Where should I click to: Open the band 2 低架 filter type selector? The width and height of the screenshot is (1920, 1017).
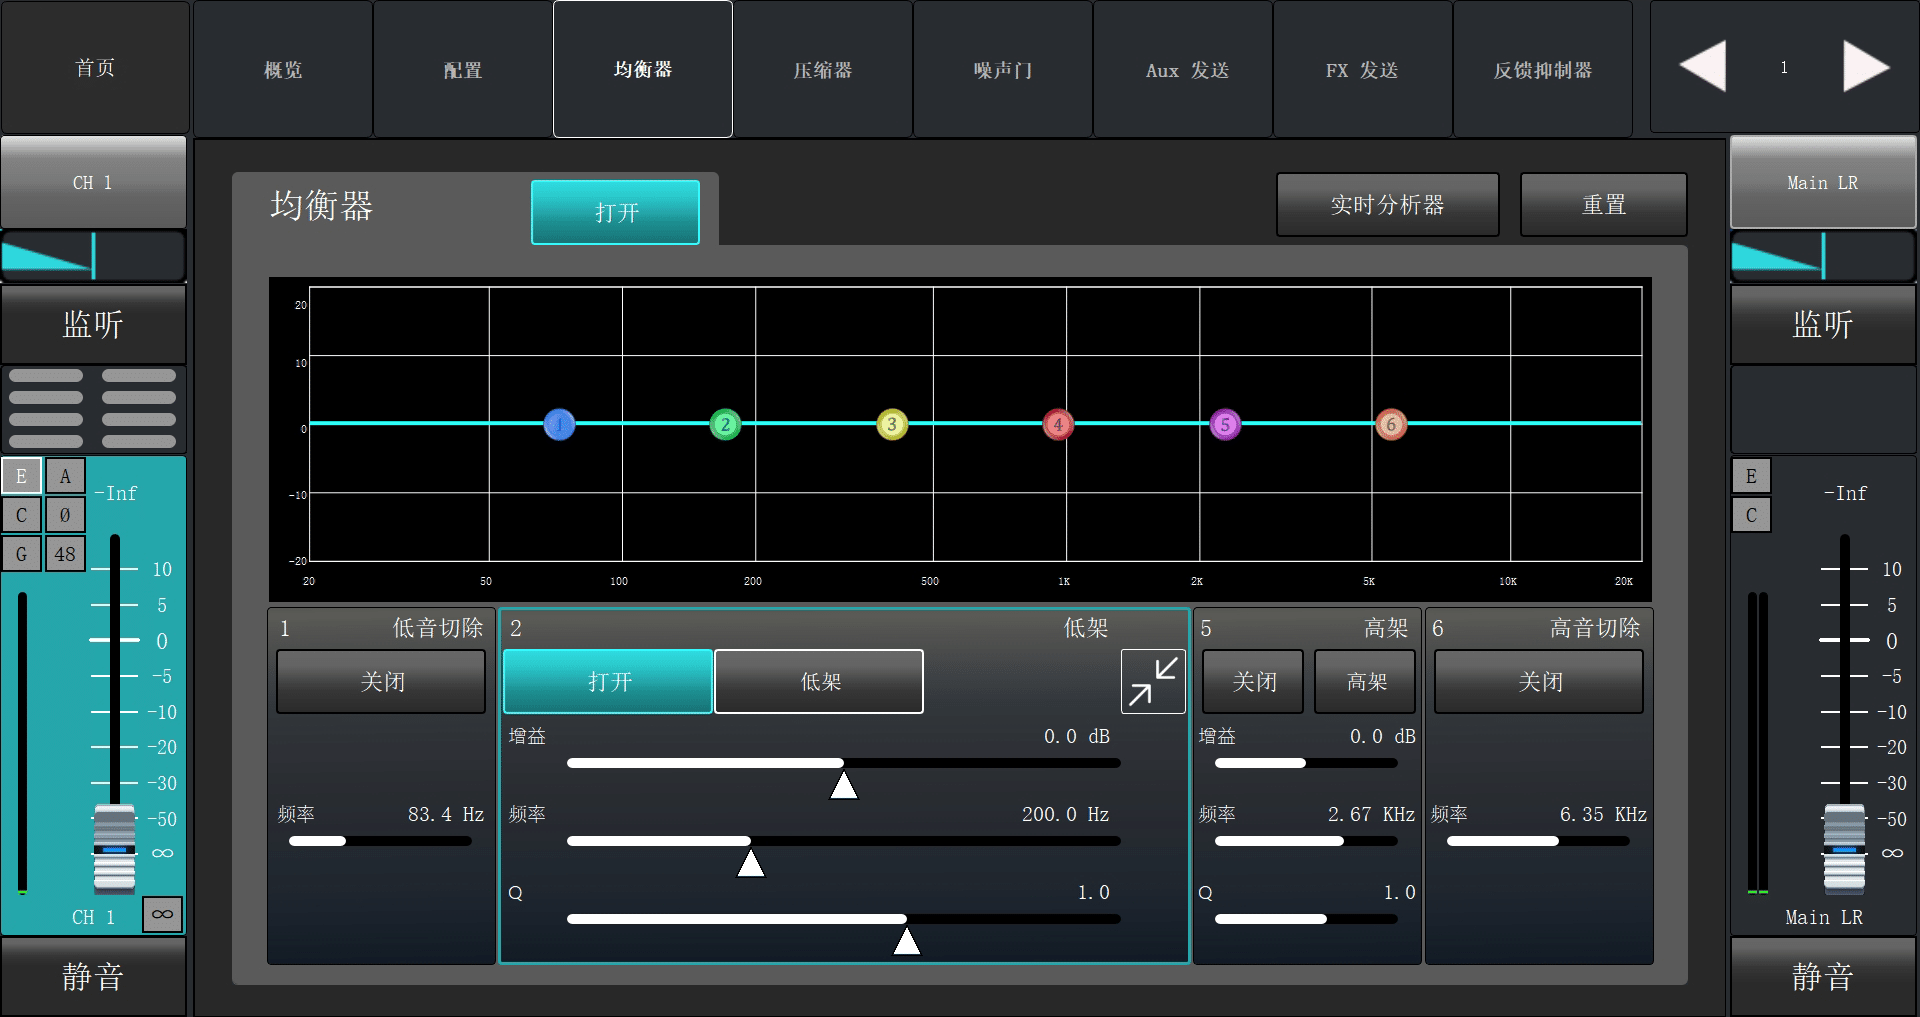(x=819, y=681)
